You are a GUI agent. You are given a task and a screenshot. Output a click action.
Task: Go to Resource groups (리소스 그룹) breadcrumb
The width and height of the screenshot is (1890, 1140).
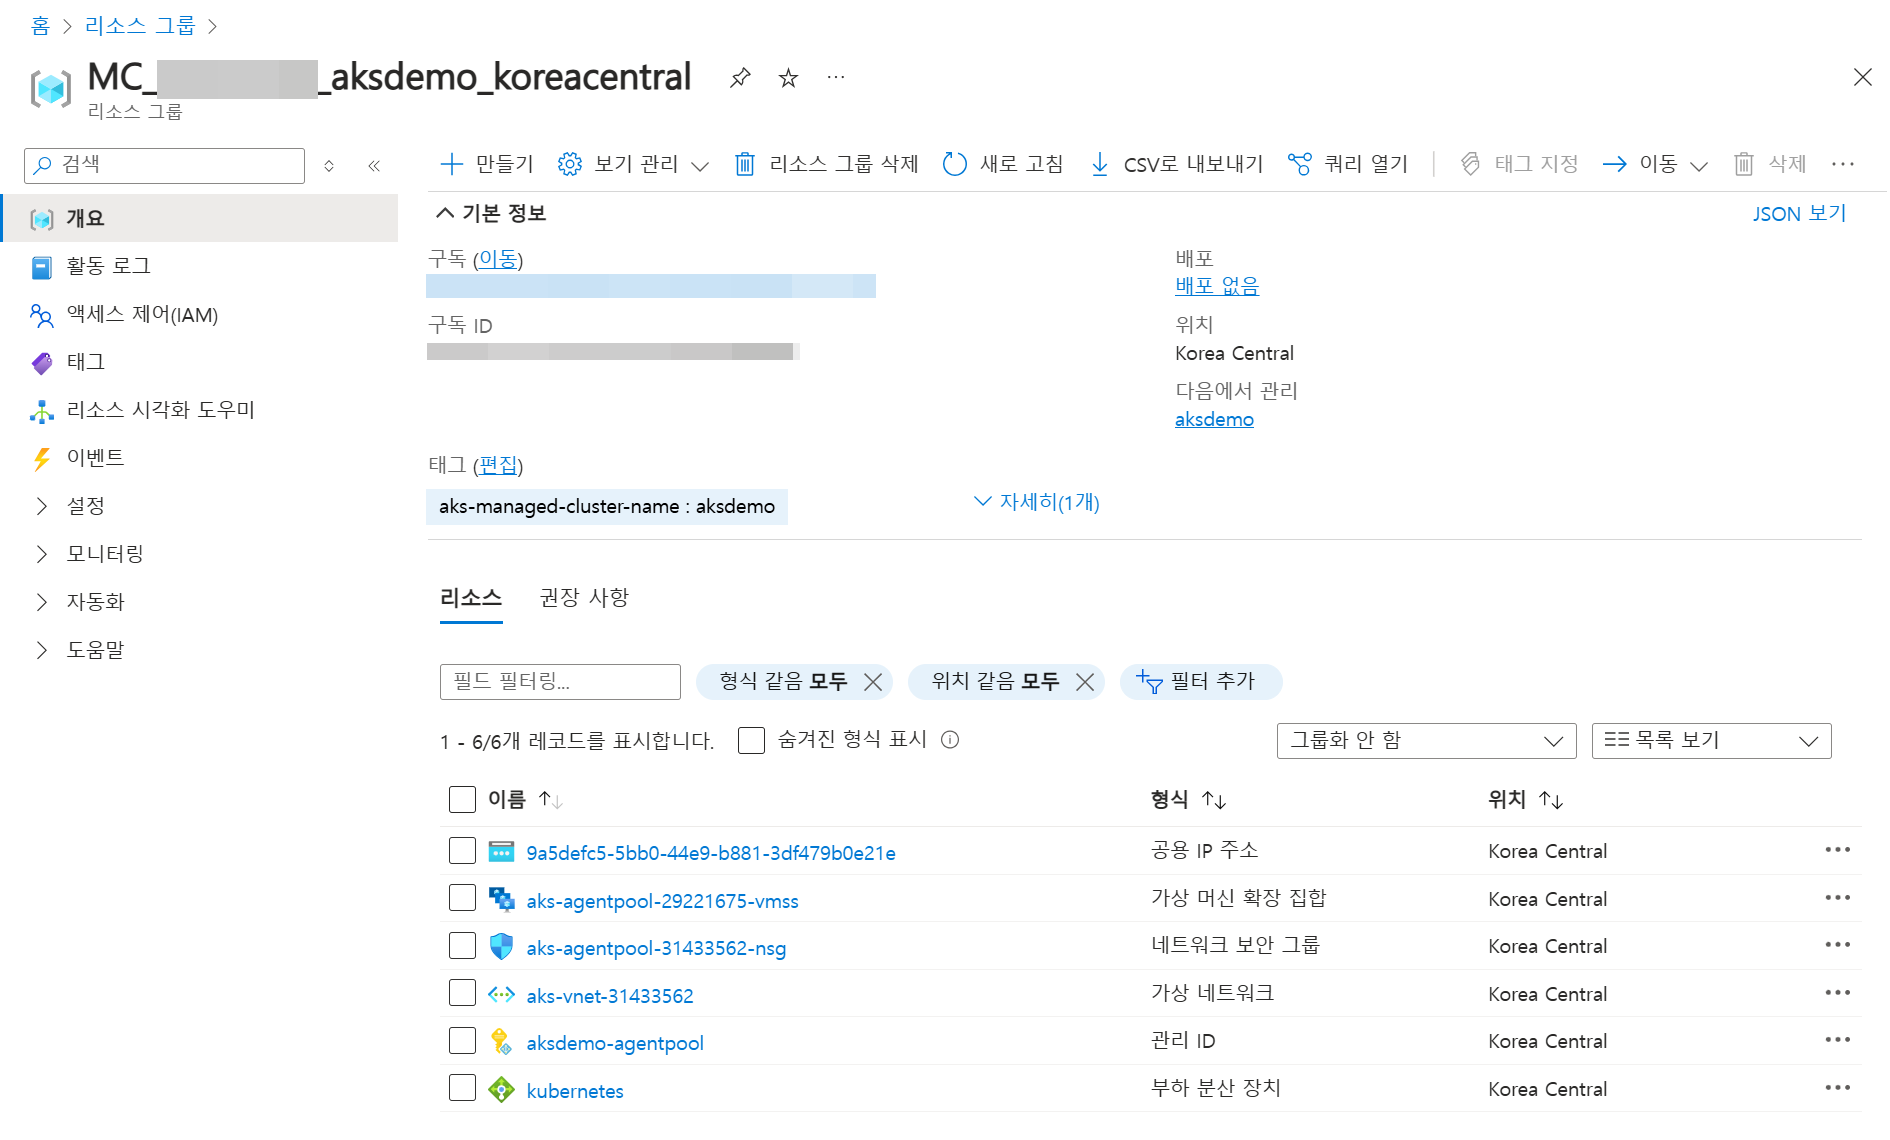[x=140, y=26]
